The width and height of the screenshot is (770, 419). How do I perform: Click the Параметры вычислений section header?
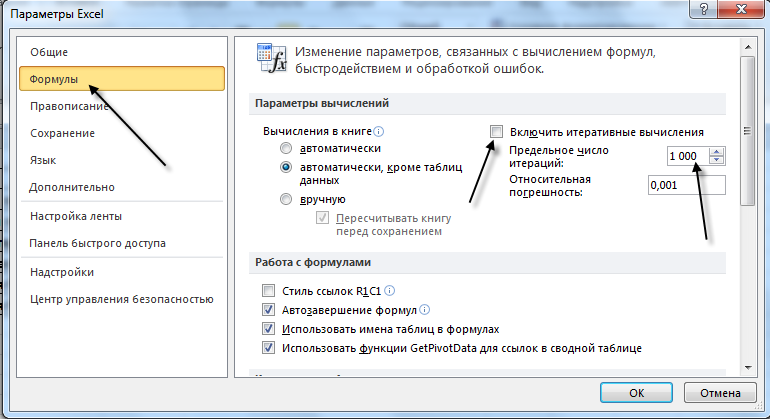pyautogui.click(x=487, y=103)
